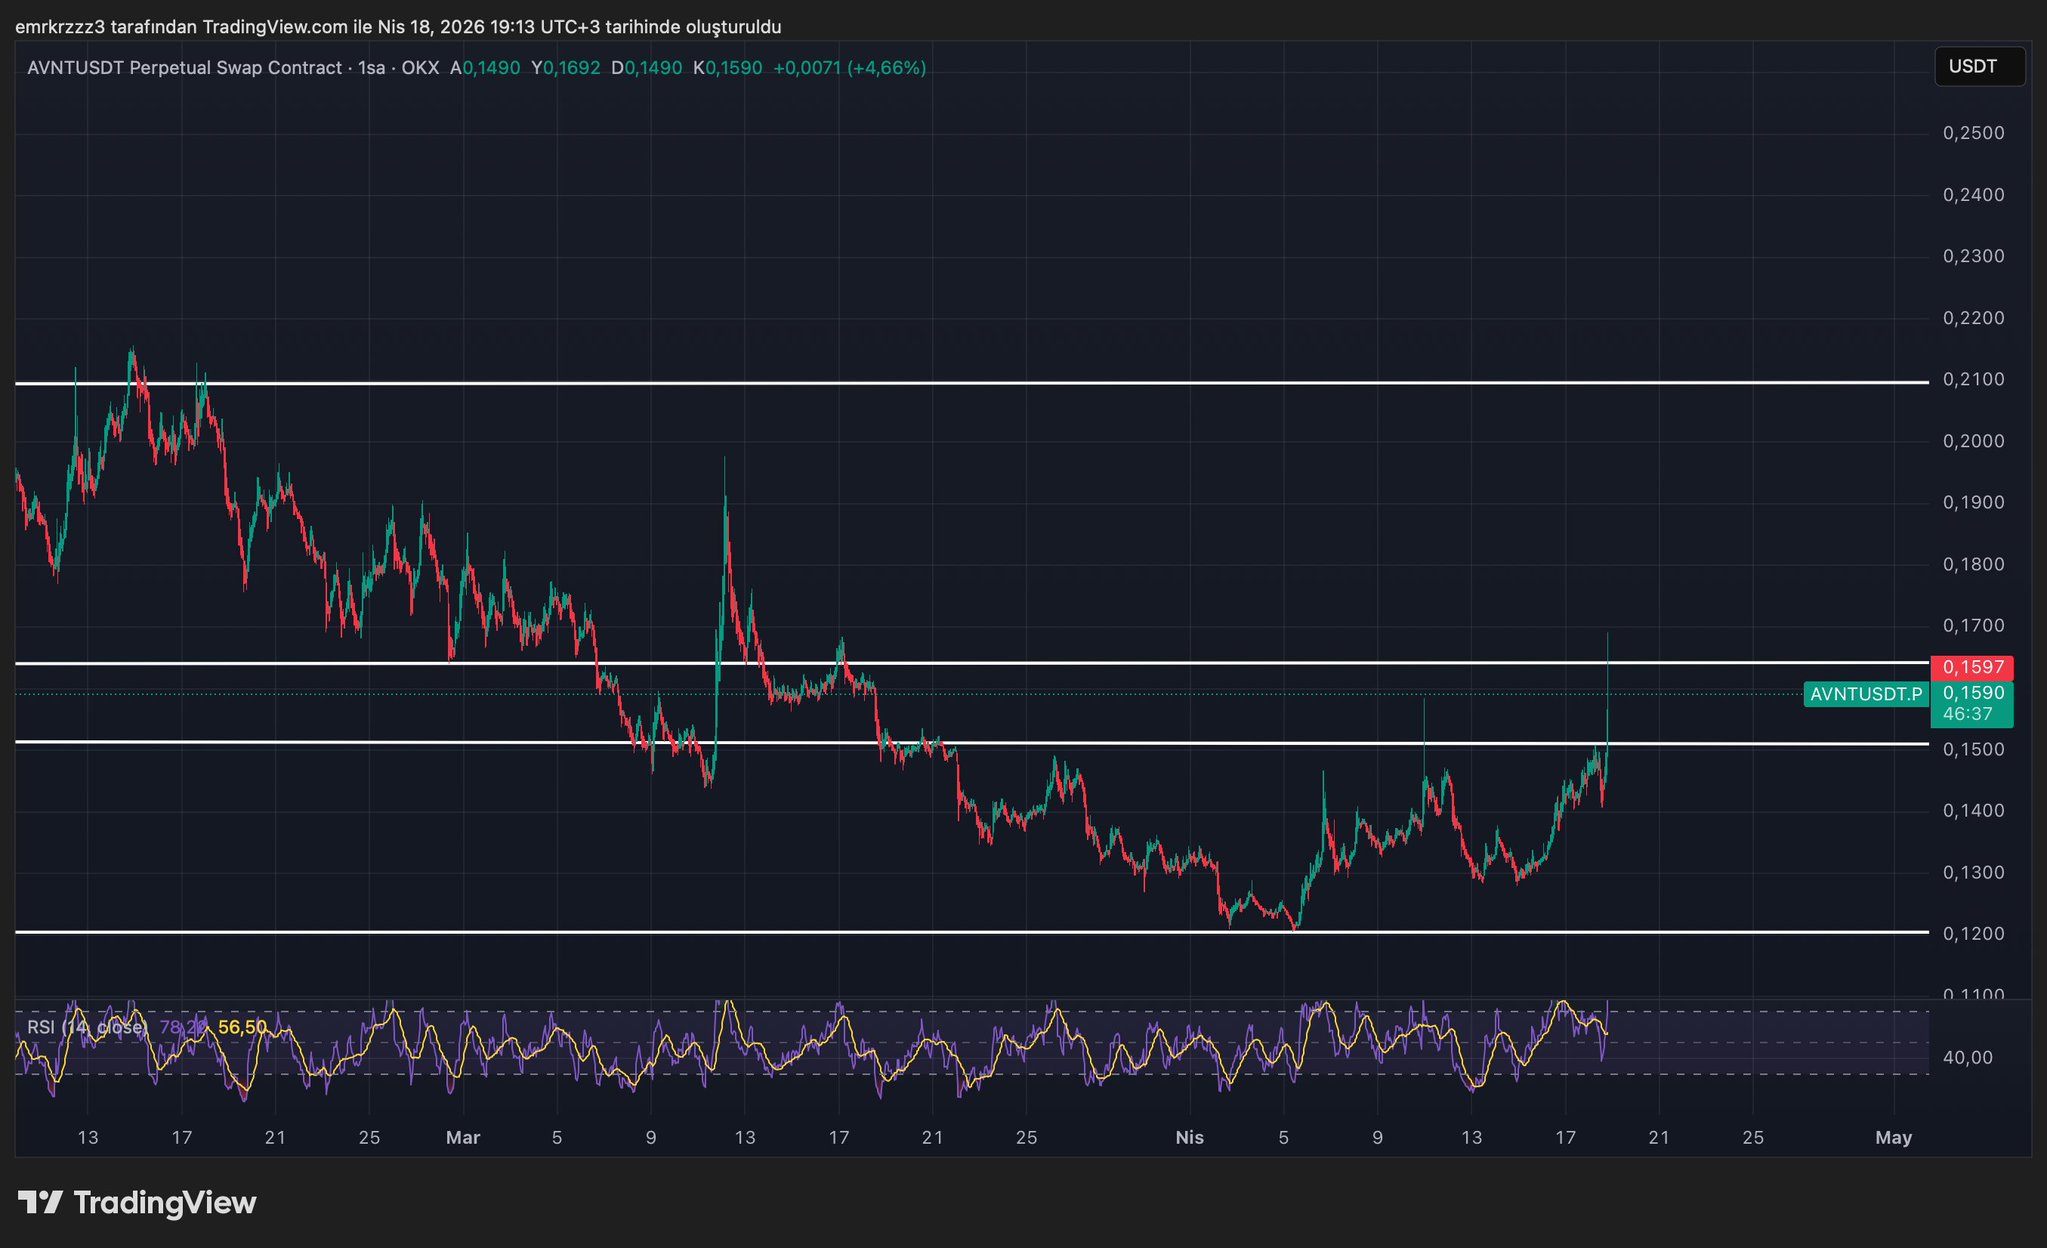Click the red 0,1597 price tag

click(x=1971, y=667)
